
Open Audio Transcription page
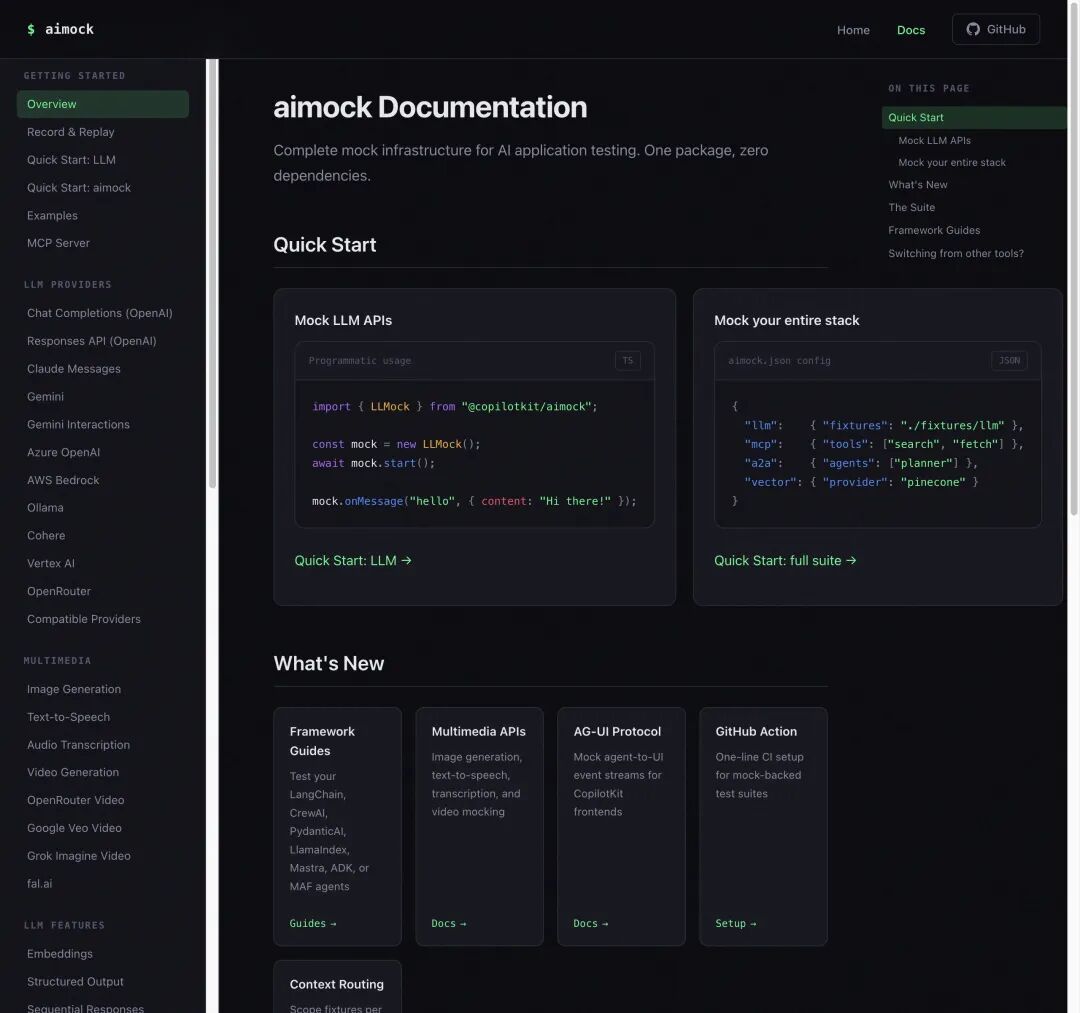[103, 744]
